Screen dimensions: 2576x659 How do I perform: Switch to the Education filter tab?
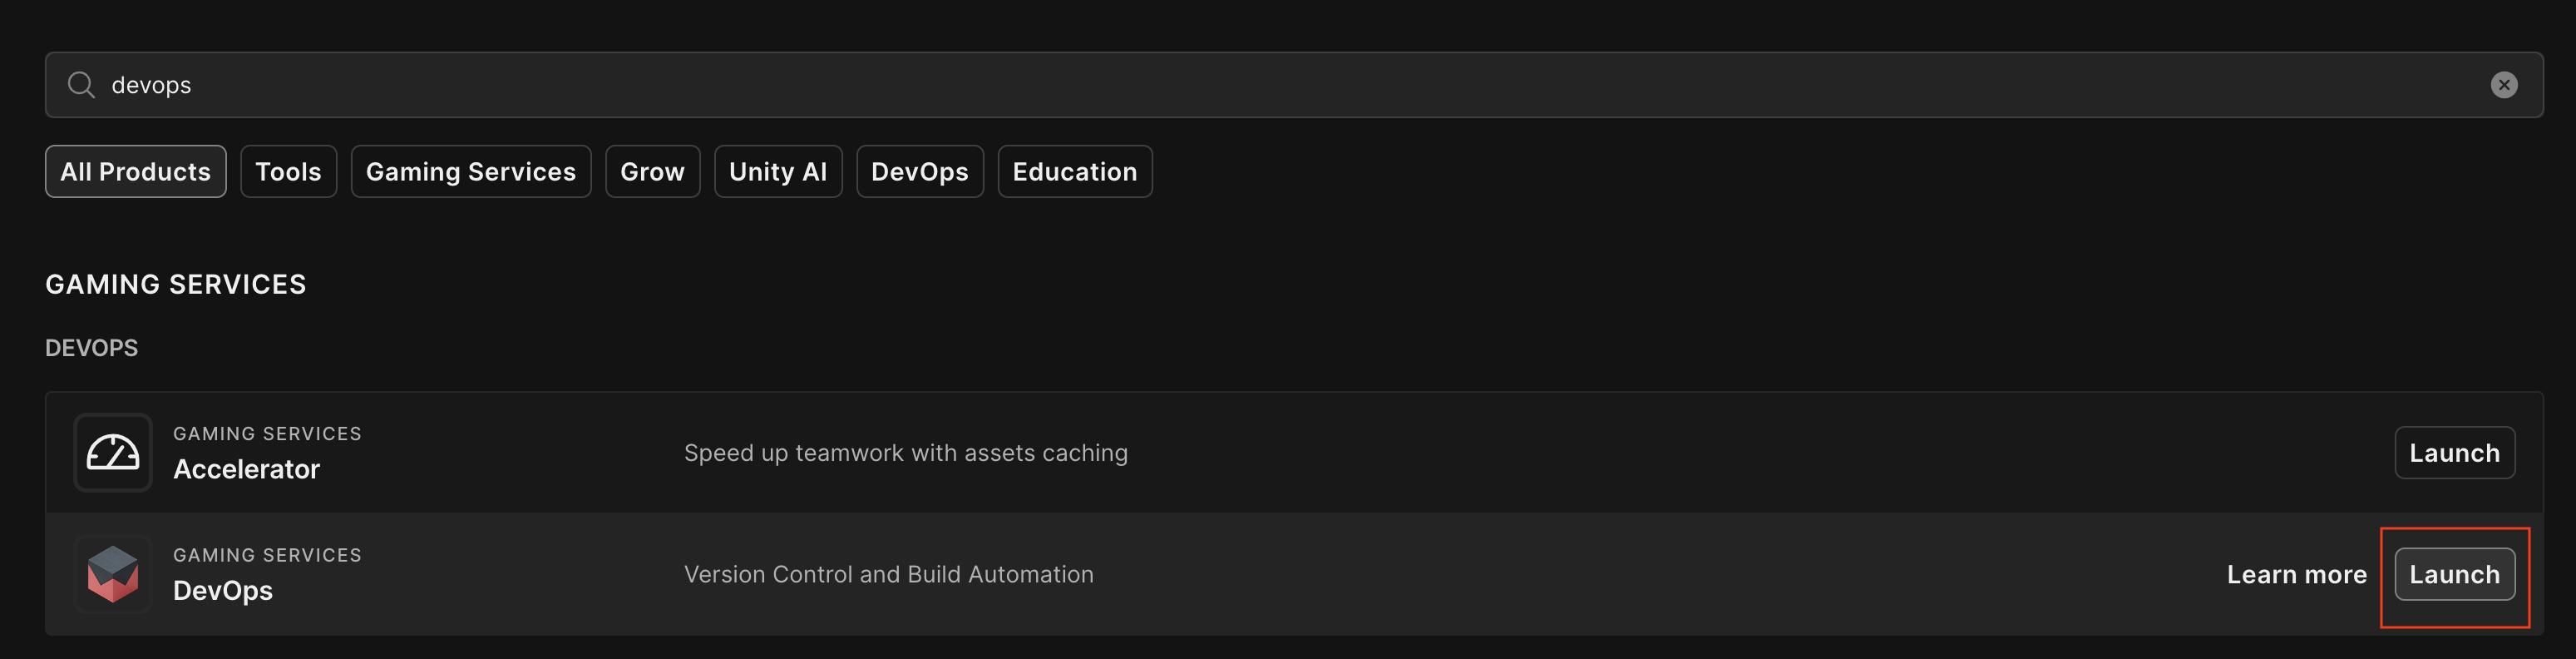[1074, 172]
